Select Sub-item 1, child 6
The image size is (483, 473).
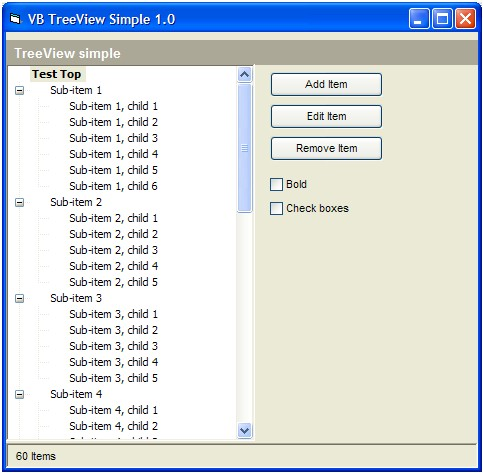pos(113,186)
